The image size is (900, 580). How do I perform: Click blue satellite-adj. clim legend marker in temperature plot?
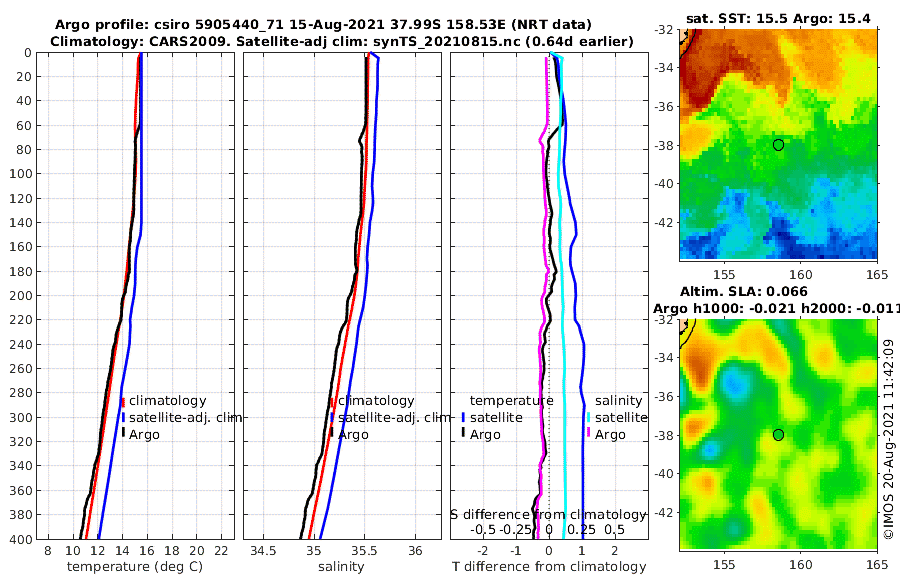pyautogui.click(x=123, y=417)
